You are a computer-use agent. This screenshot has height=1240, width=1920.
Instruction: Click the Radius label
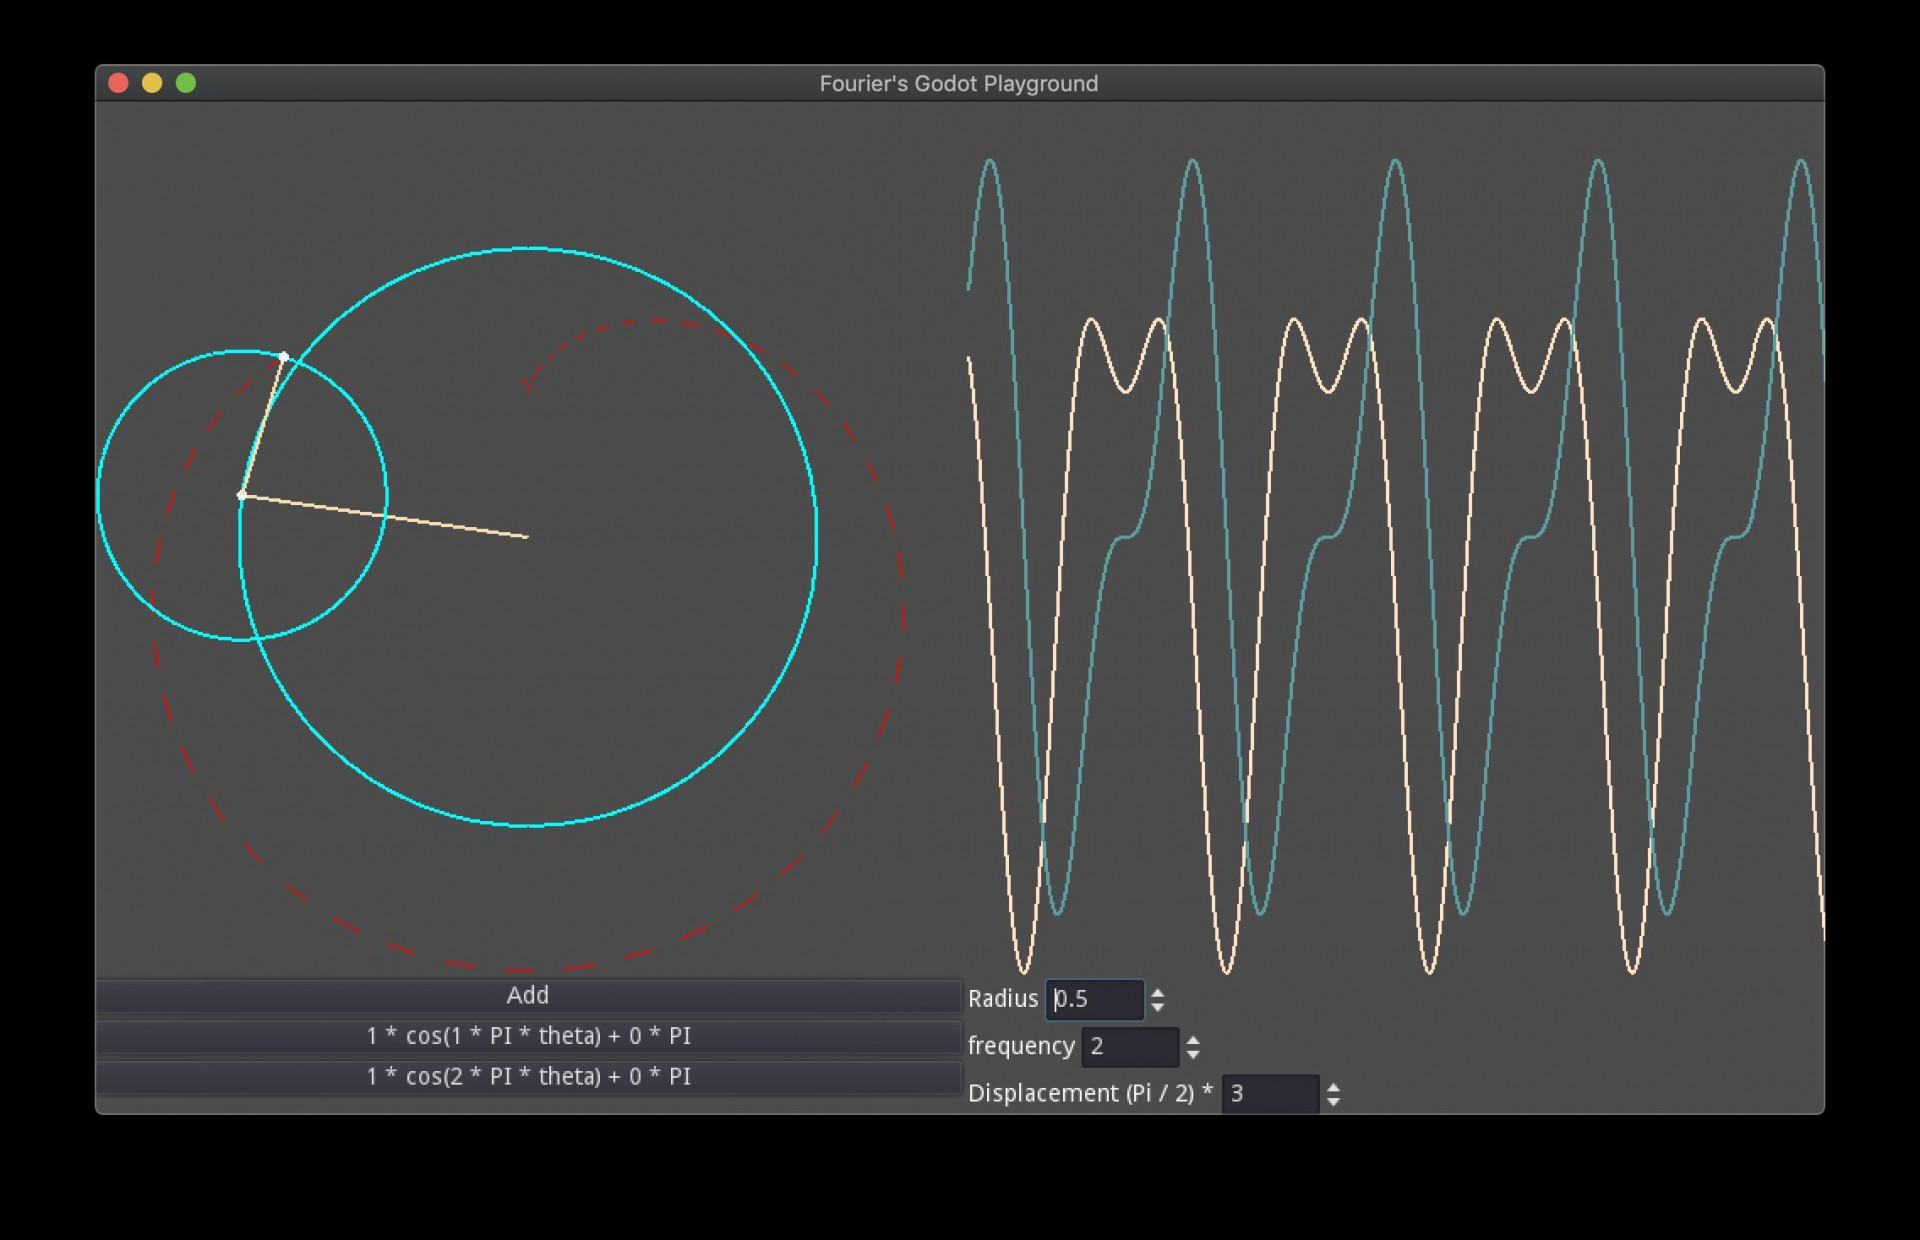1003,999
